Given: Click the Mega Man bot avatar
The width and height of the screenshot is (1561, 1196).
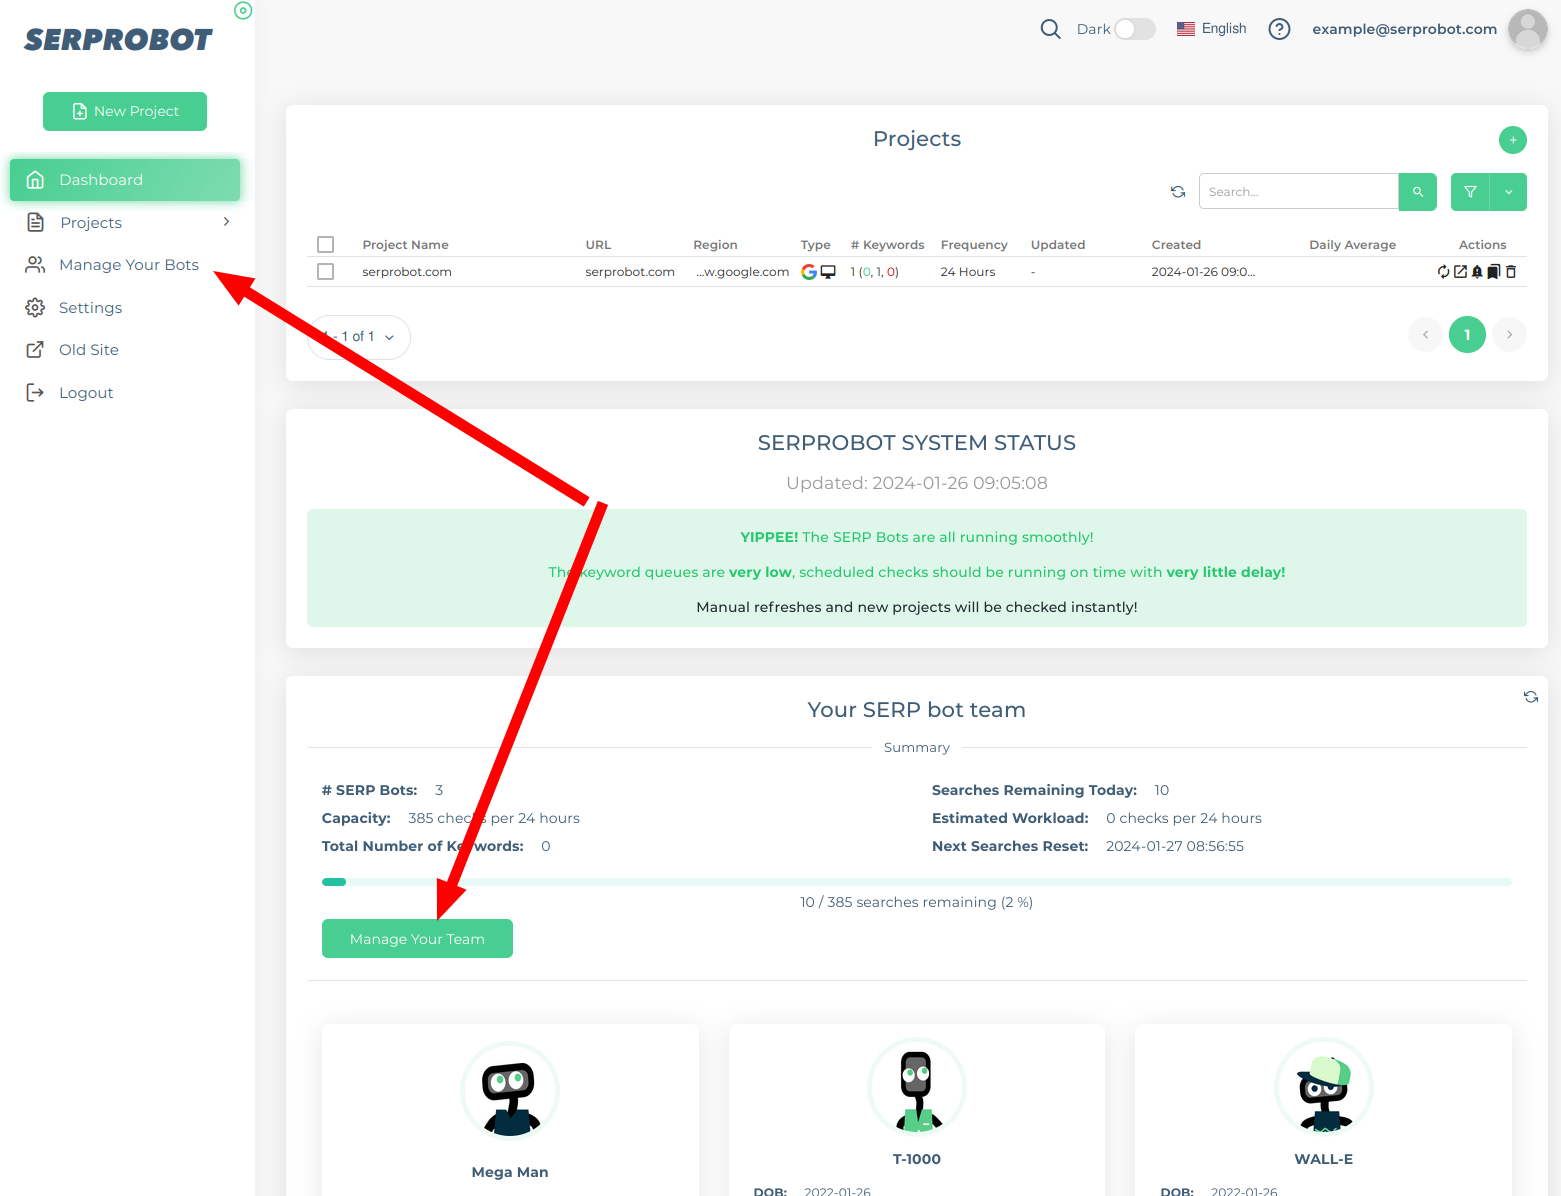Looking at the screenshot, I should [x=510, y=1090].
